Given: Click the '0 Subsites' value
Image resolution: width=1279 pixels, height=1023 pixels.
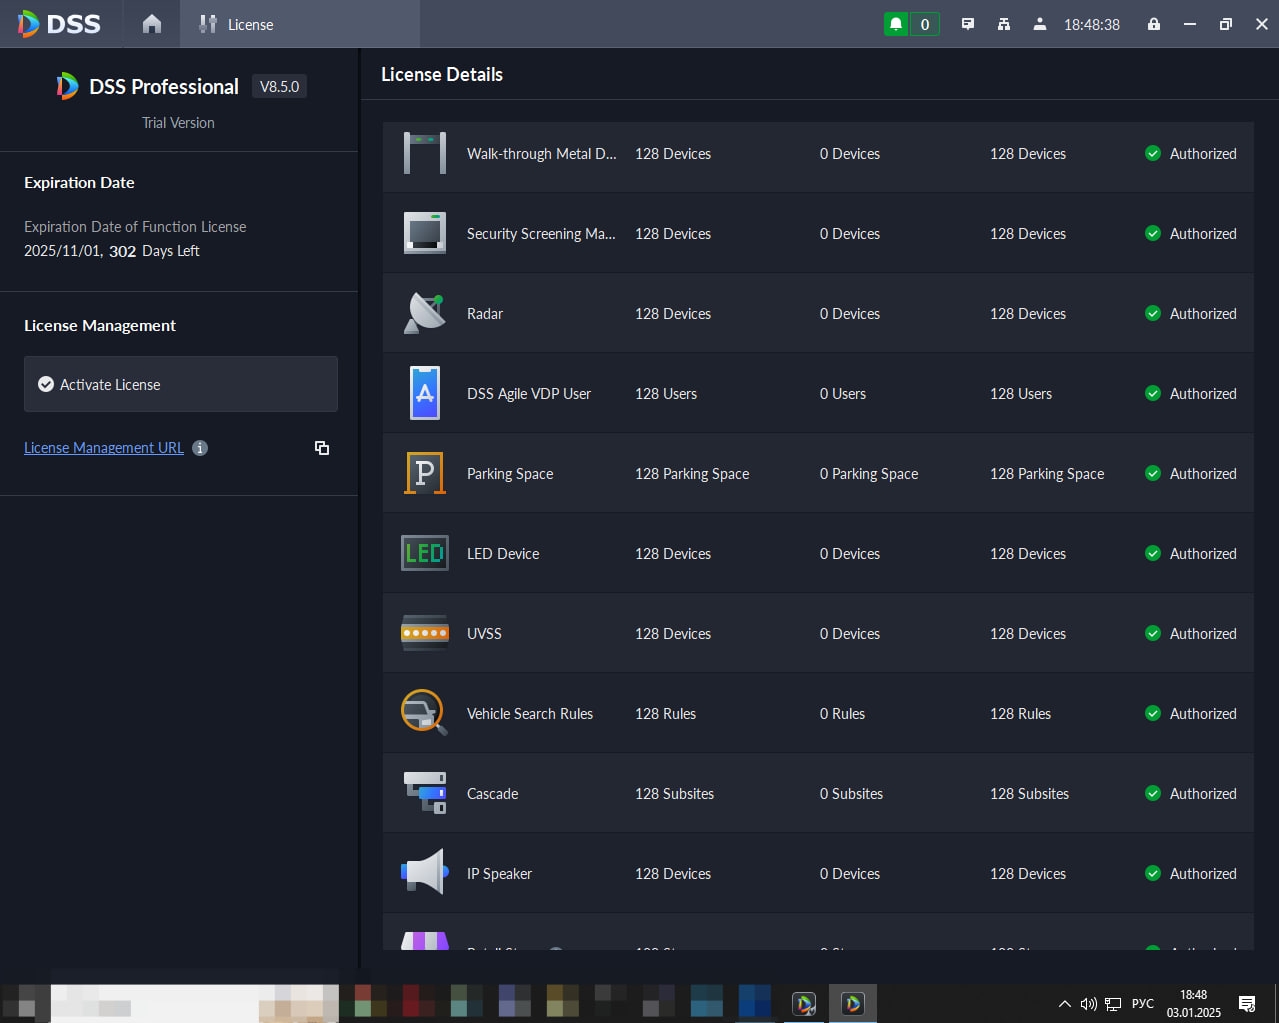Looking at the screenshot, I should pyautogui.click(x=851, y=794).
